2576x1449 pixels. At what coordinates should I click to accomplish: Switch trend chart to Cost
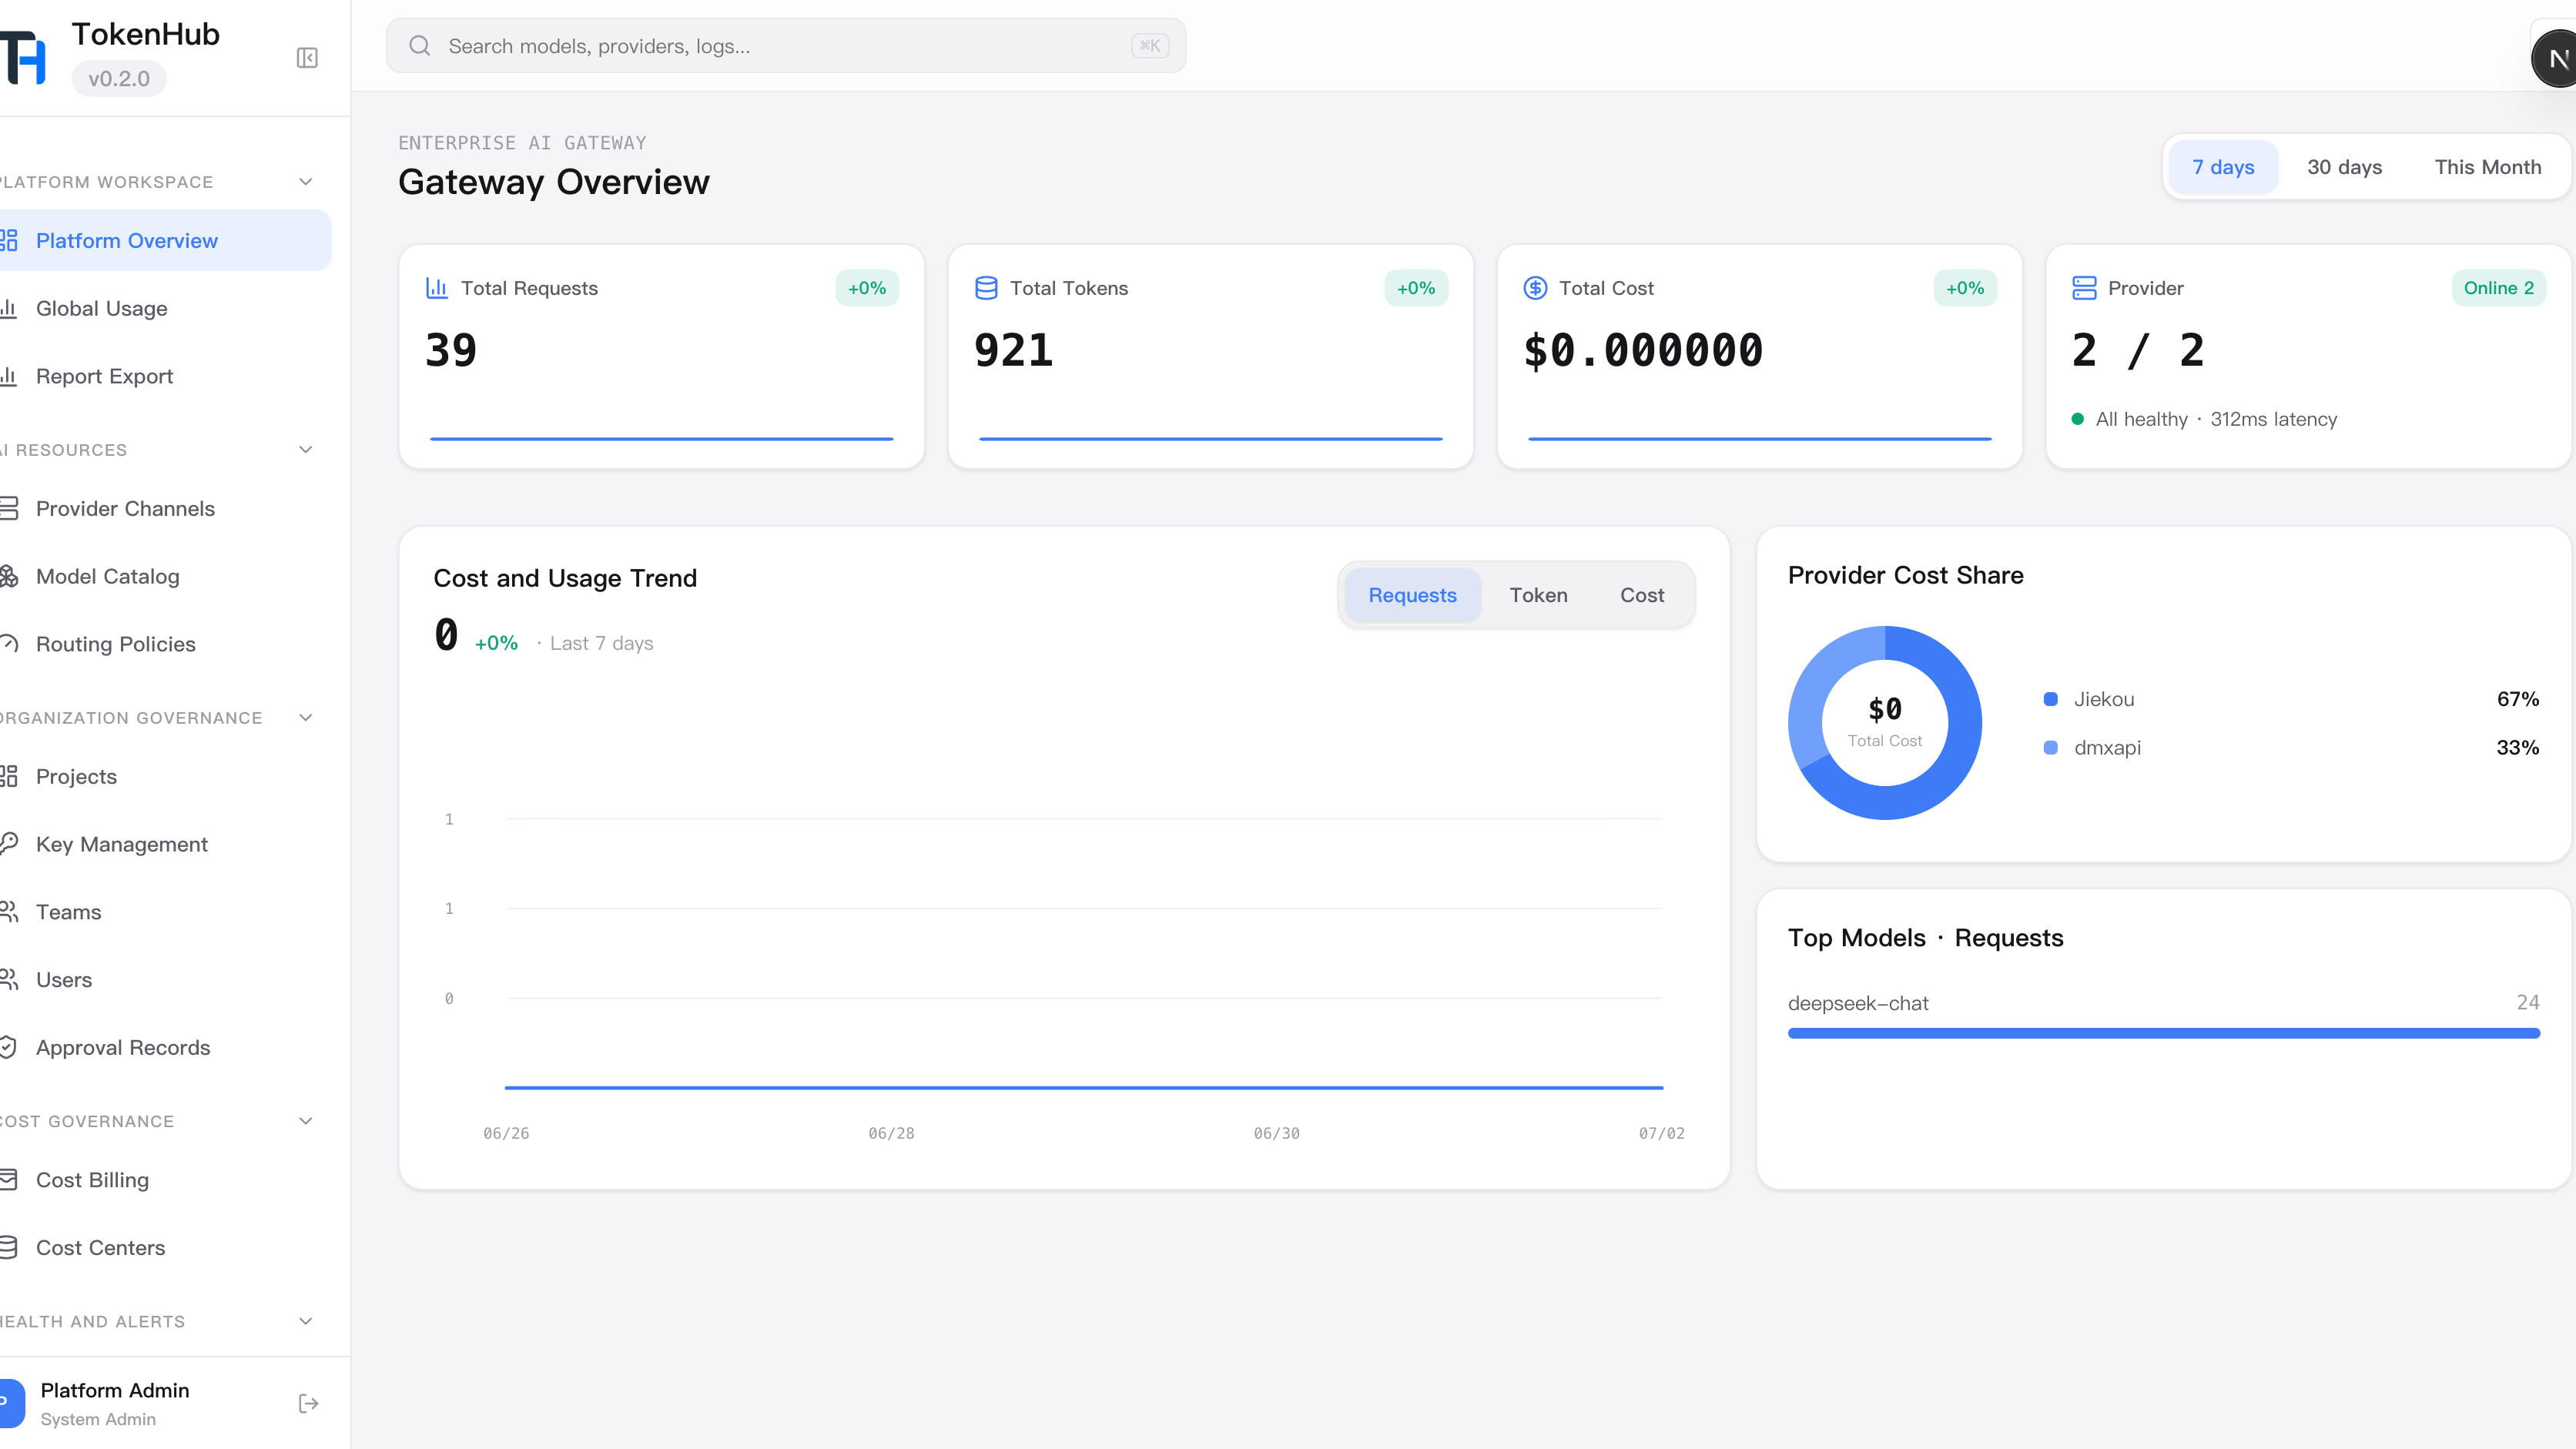(1642, 595)
